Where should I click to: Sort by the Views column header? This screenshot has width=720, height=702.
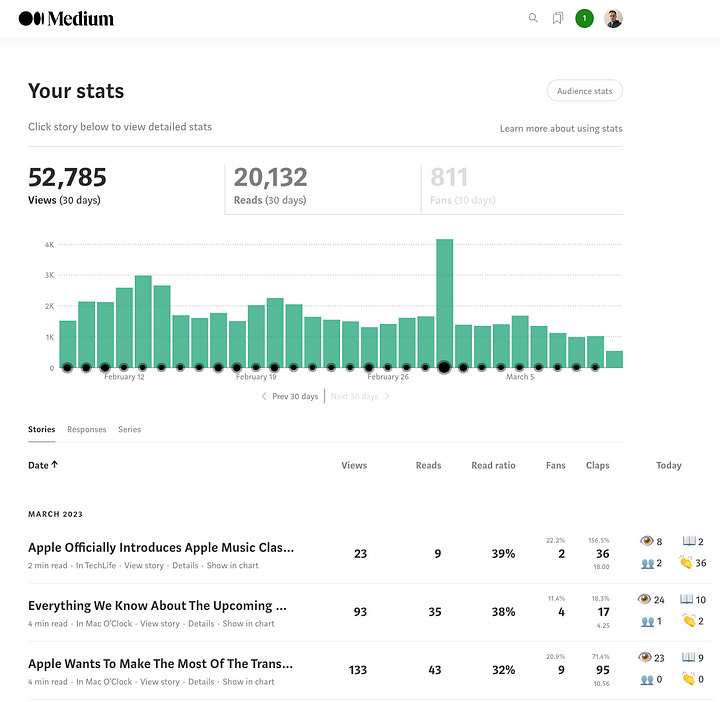tap(354, 465)
